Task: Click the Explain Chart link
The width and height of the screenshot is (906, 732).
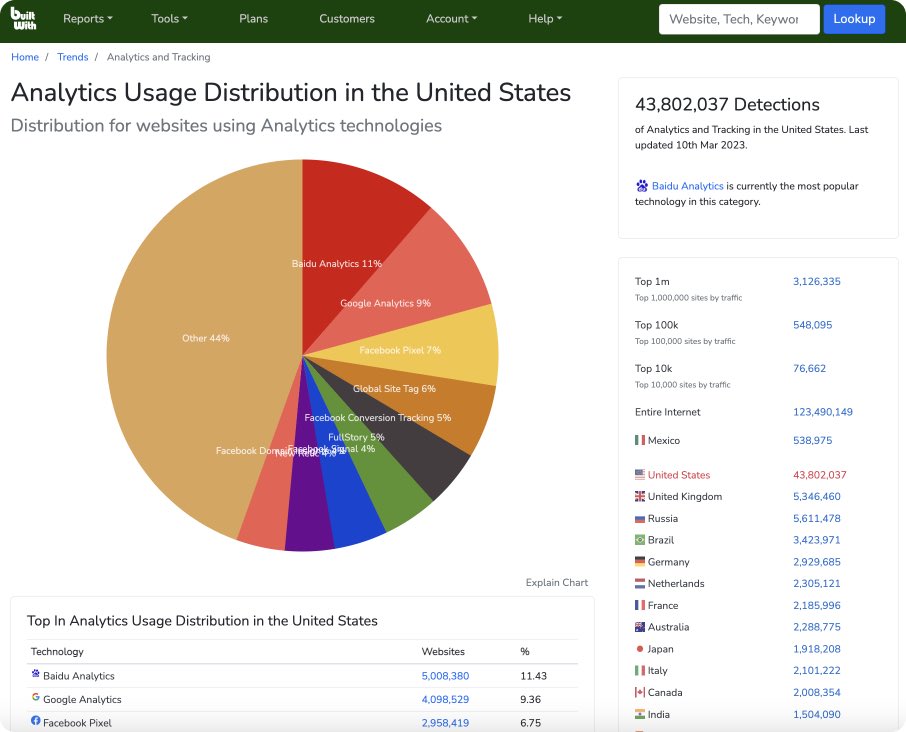Action: (556, 582)
